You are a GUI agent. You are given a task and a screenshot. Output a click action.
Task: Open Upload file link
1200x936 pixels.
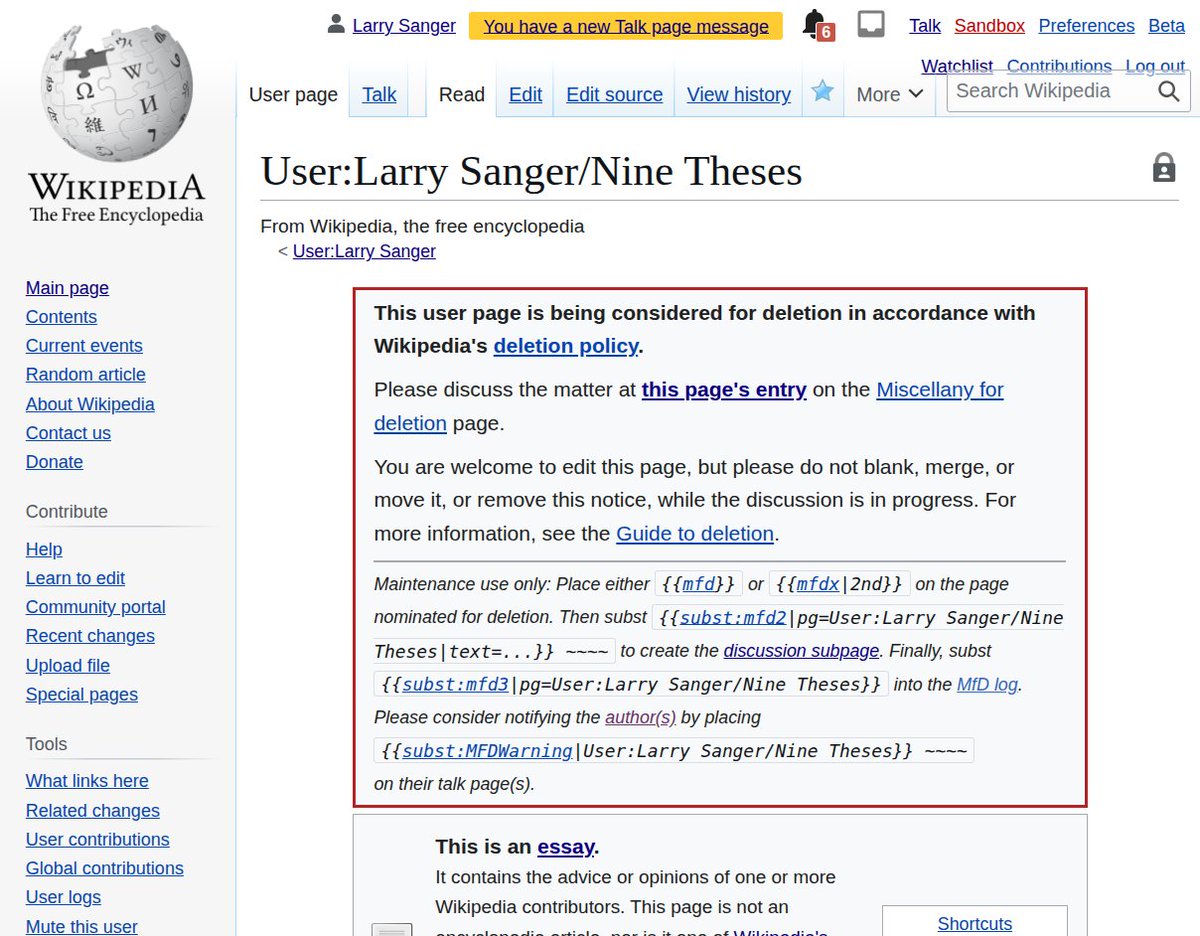click(x=67, y=666)
